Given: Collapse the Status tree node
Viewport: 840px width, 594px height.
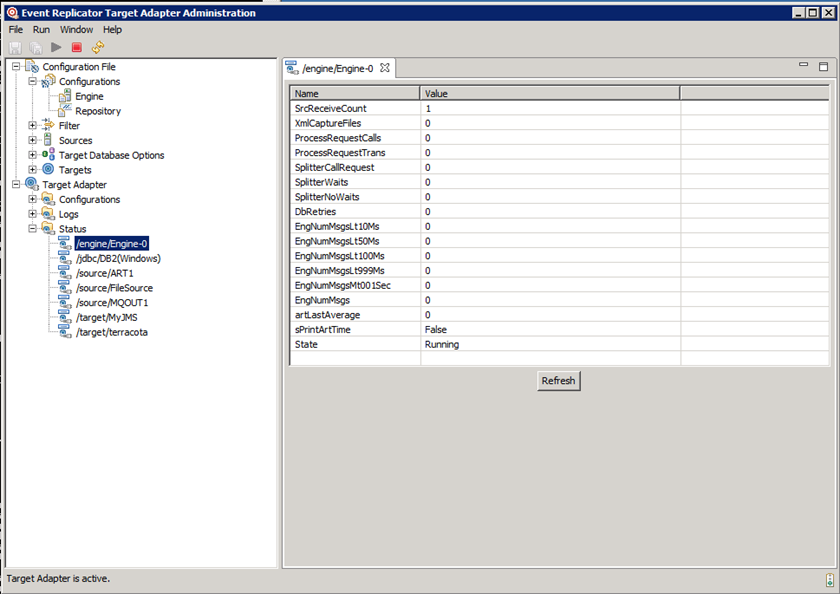Looking at the screenshot, I should pyautogui.click(x=33, y=229).
